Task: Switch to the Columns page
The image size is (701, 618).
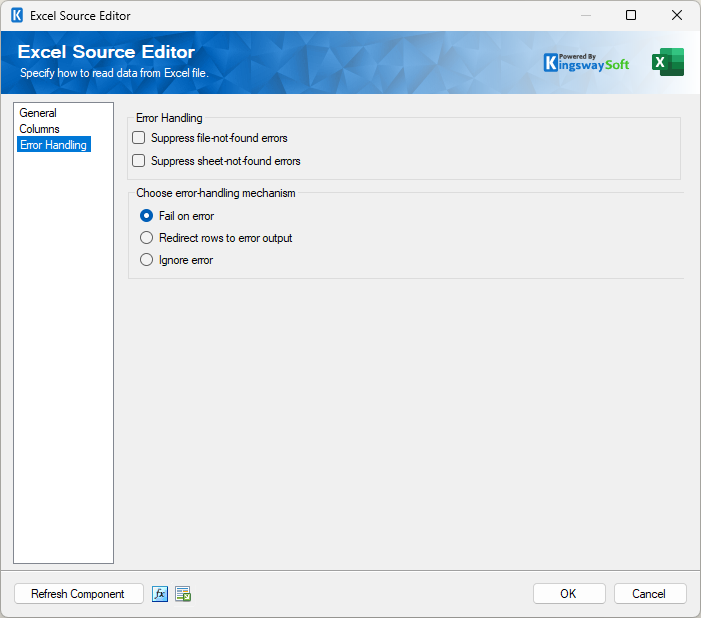Action: (x=39, y=129)
